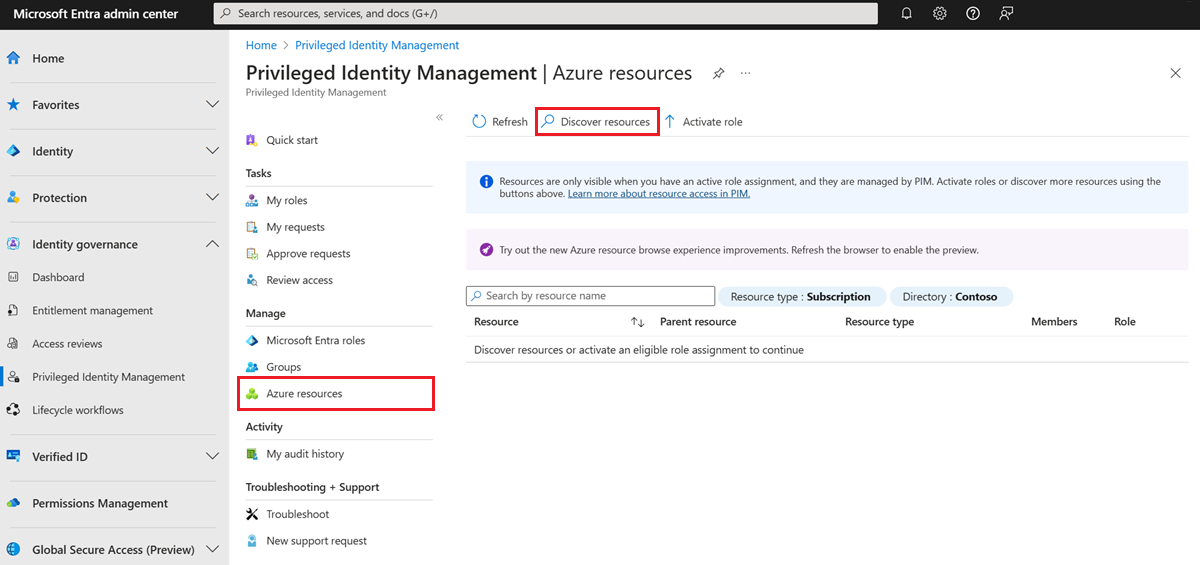Open the more options ellipsis
Screen dimensions: 1200x565
[745, 74]
